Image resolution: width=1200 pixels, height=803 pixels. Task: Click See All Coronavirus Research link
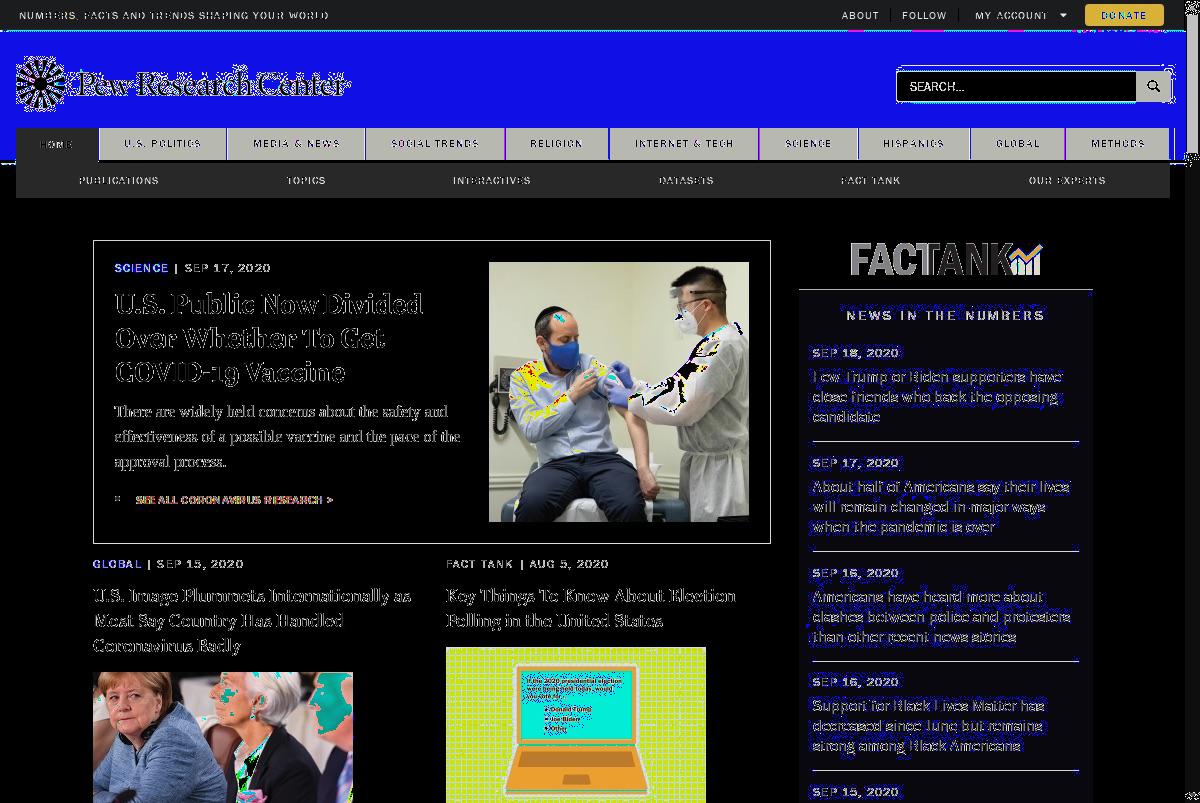tap(234, 500)
